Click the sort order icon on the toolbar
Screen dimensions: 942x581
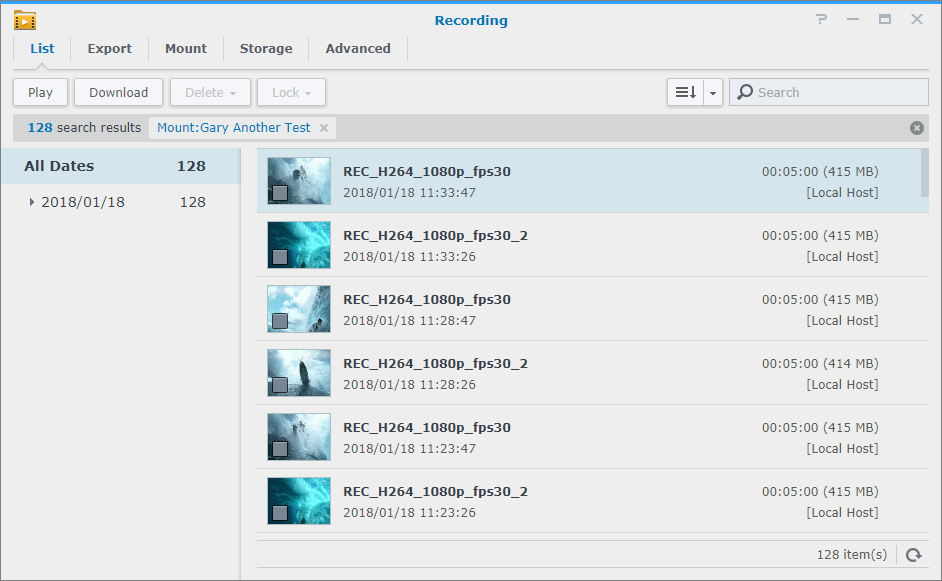coord(688,91)
